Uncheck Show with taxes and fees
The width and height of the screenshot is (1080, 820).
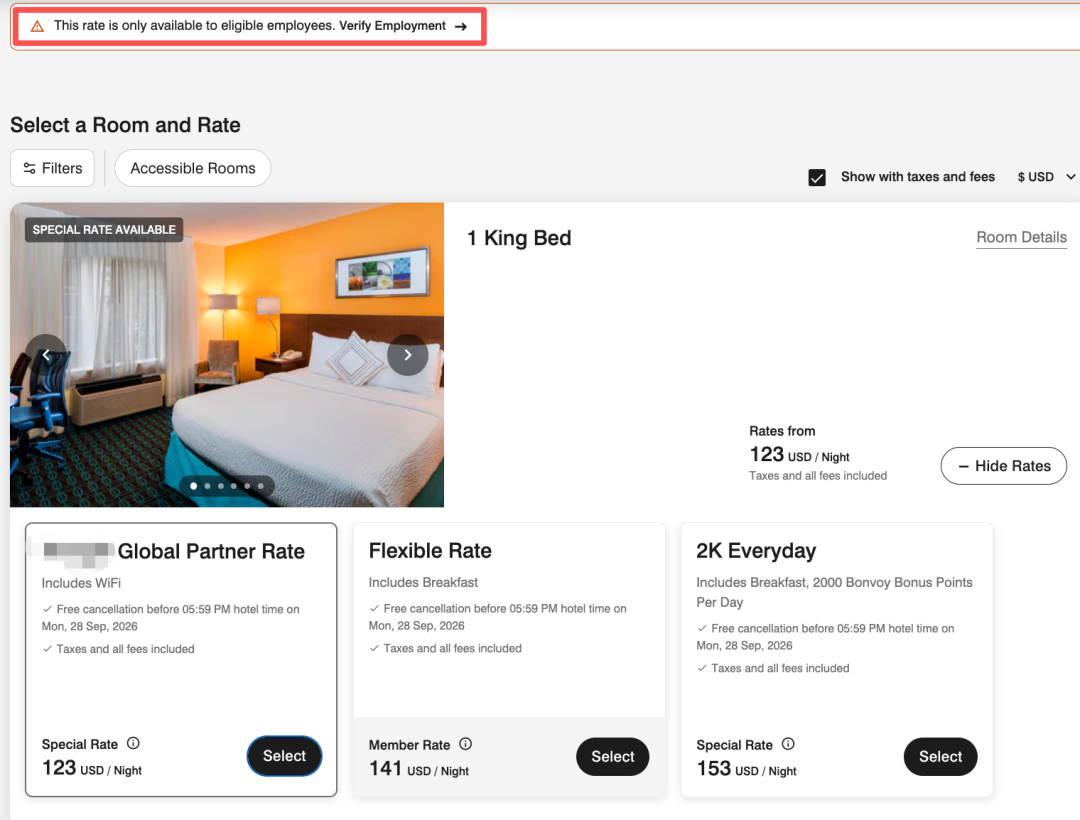[x=817, y=178]
